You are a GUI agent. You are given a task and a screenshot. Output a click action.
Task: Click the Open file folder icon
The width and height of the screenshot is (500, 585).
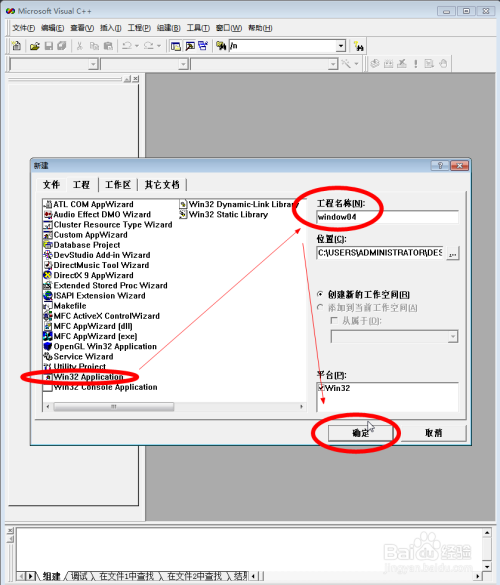click(34, 46)
